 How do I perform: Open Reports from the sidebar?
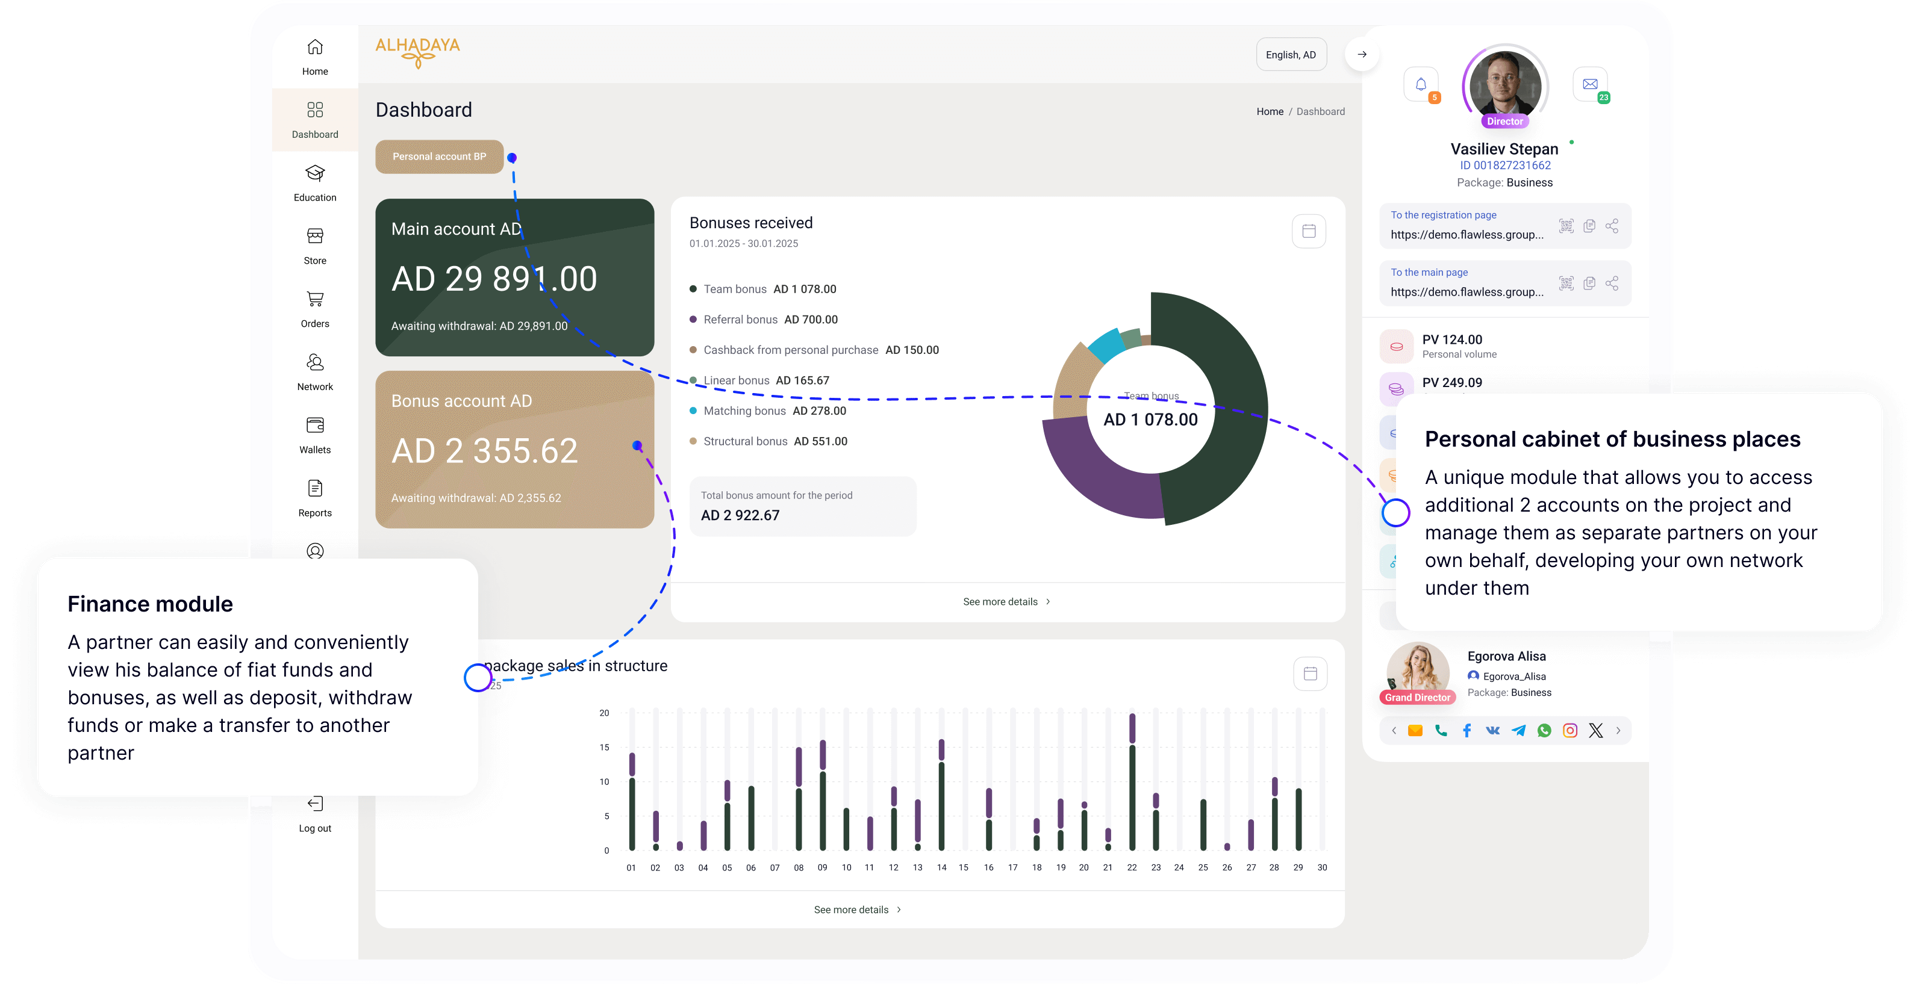click(315, 497)
